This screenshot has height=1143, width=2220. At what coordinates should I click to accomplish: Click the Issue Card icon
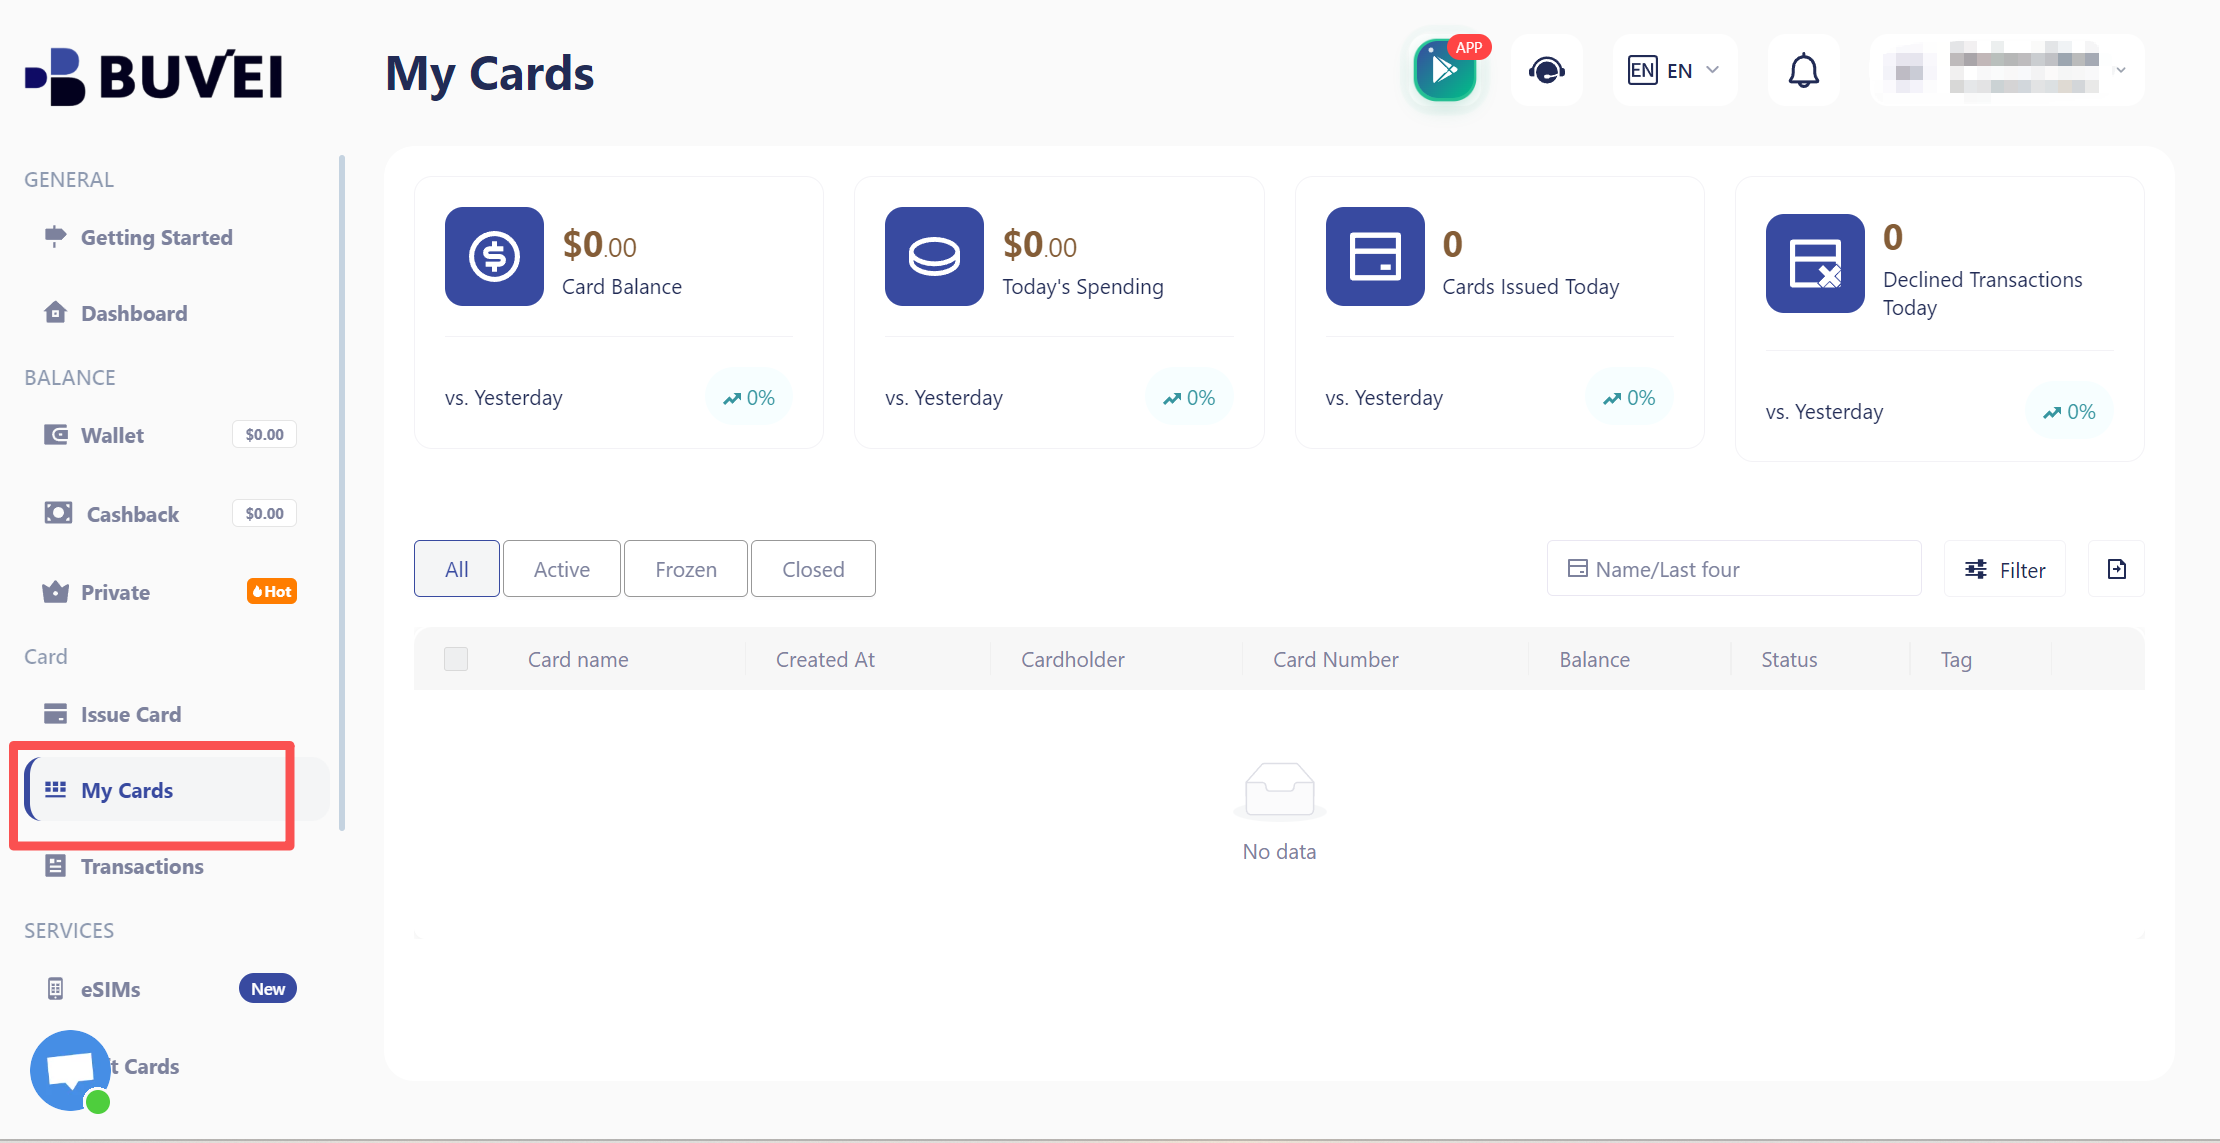(56, 713)
